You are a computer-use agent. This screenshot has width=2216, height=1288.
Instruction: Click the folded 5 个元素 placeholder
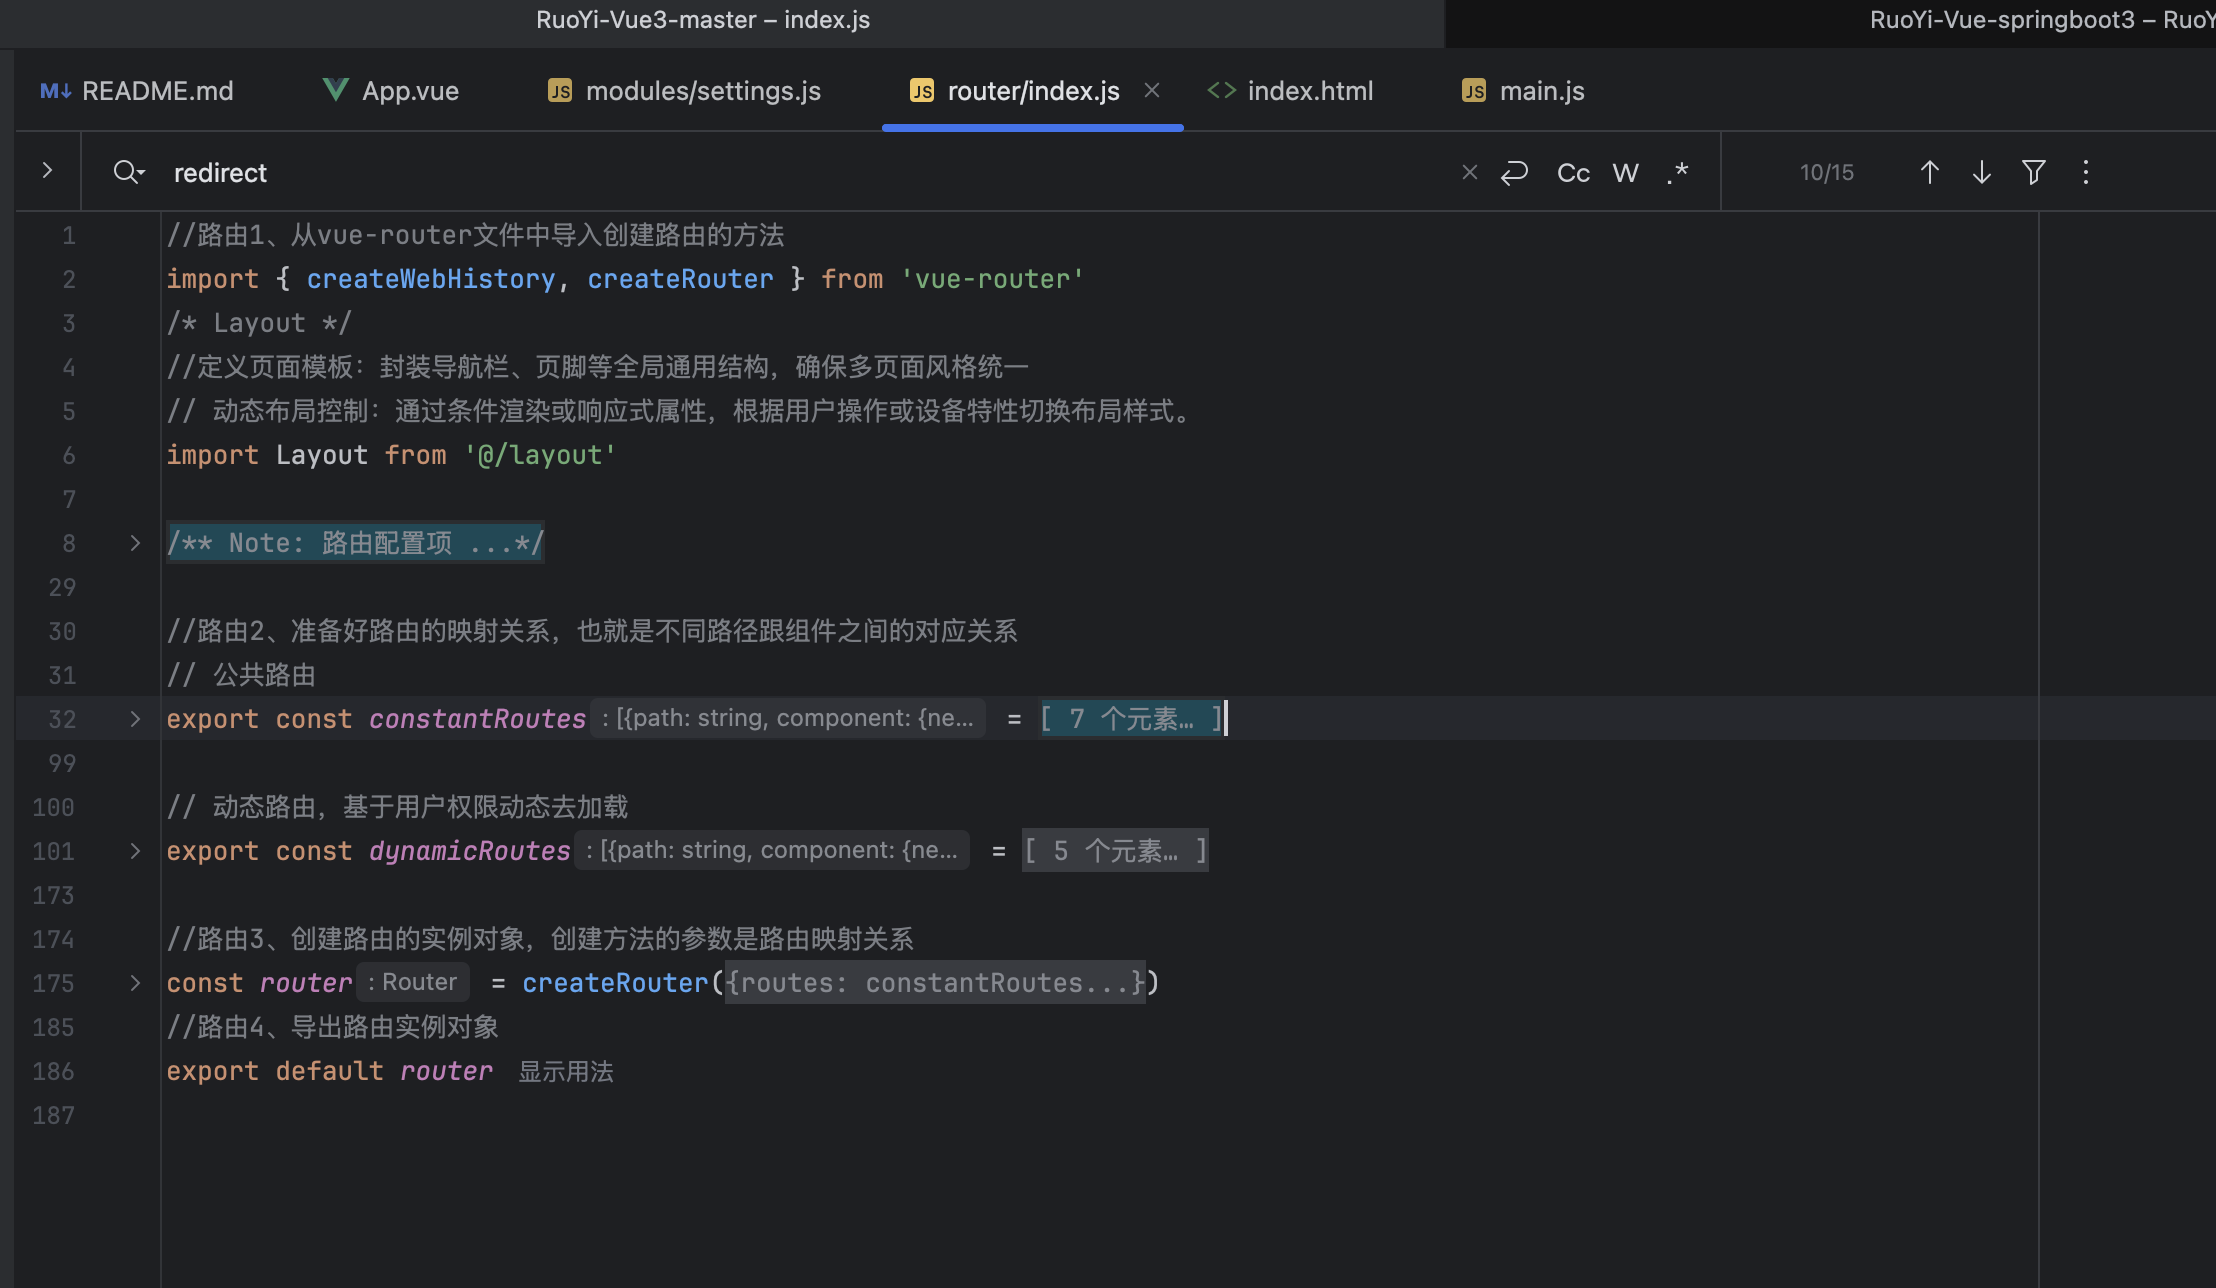1114,851
